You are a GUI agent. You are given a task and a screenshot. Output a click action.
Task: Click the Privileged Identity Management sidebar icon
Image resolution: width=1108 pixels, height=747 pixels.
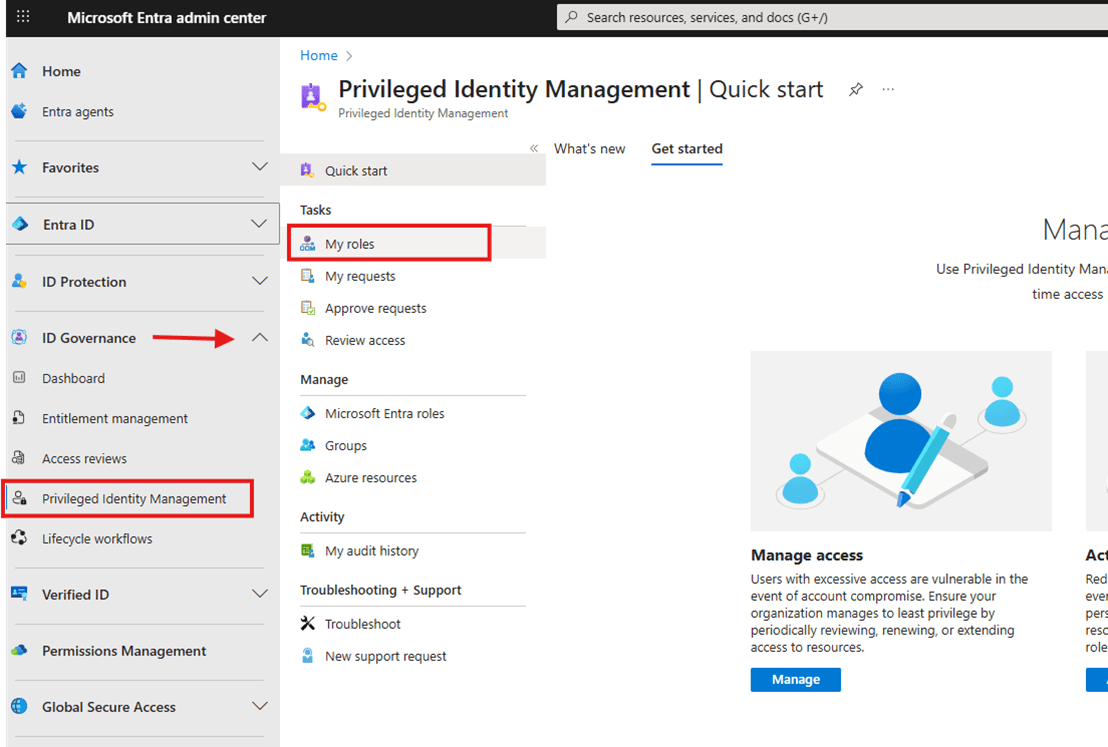coord(20,498)
